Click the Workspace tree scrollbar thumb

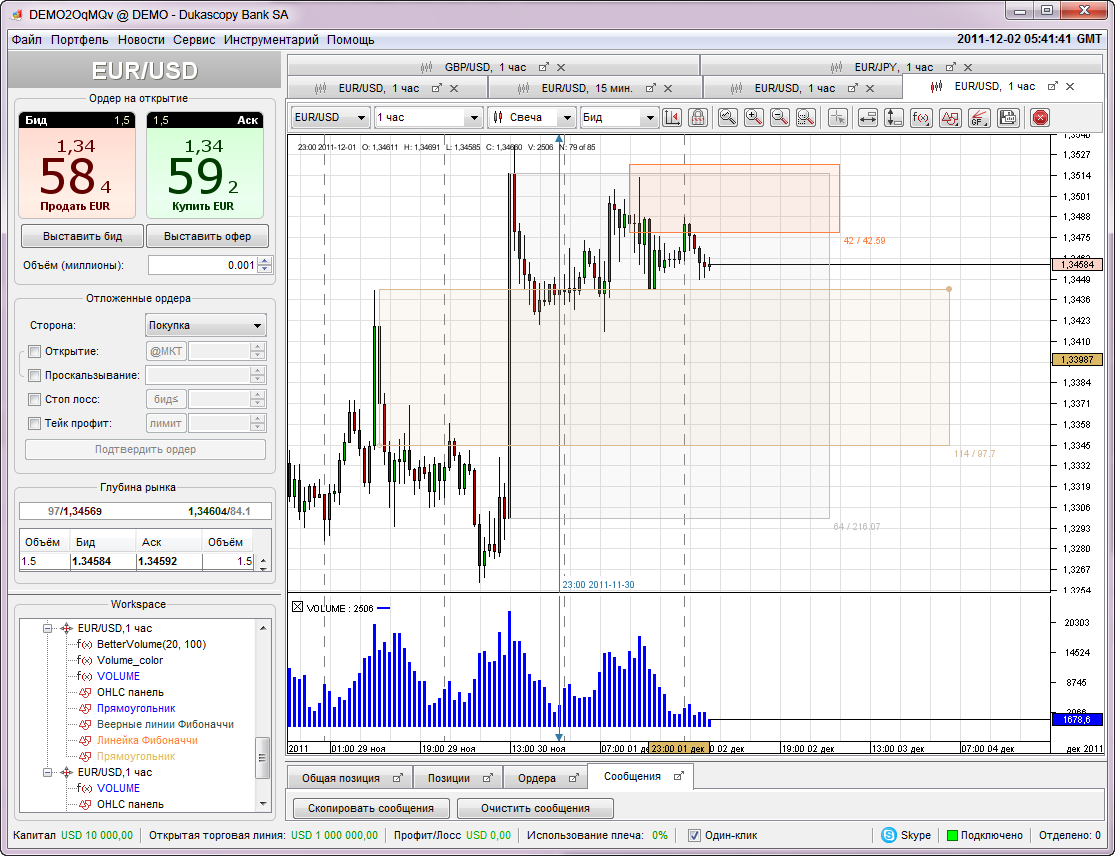coord(263,757)
